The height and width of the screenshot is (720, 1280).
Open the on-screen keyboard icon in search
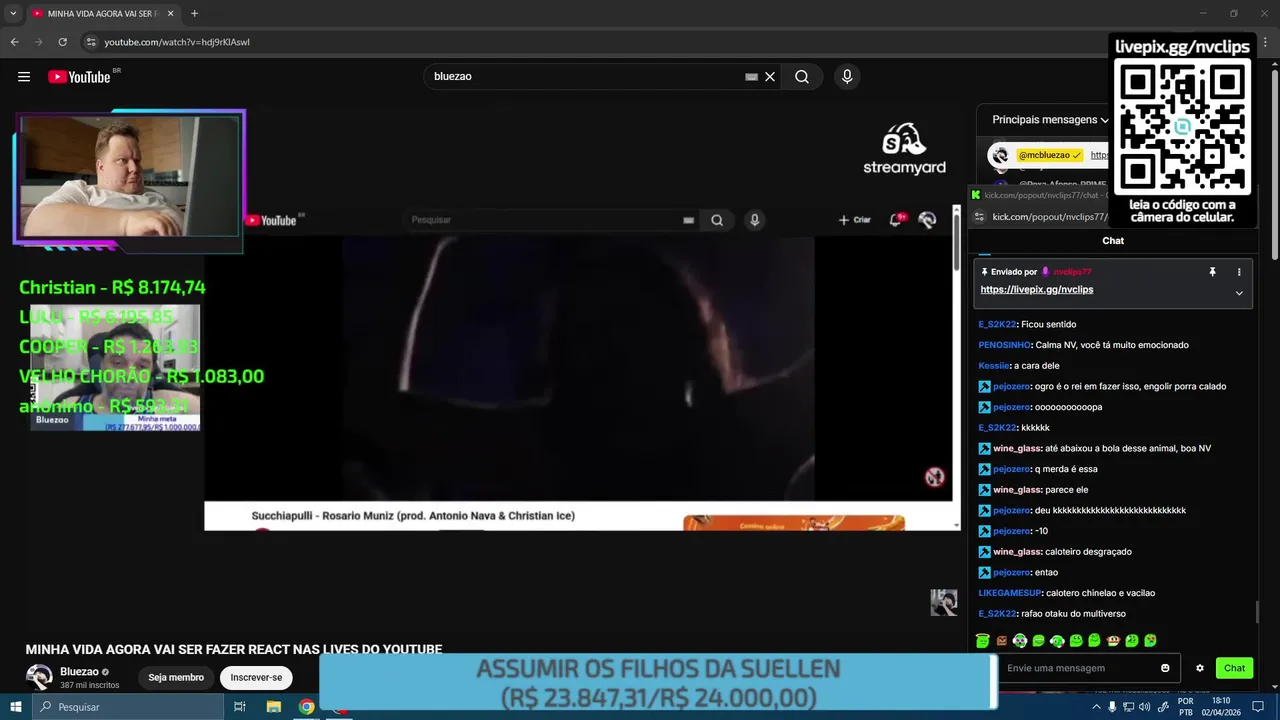click(x=751, y=77)
